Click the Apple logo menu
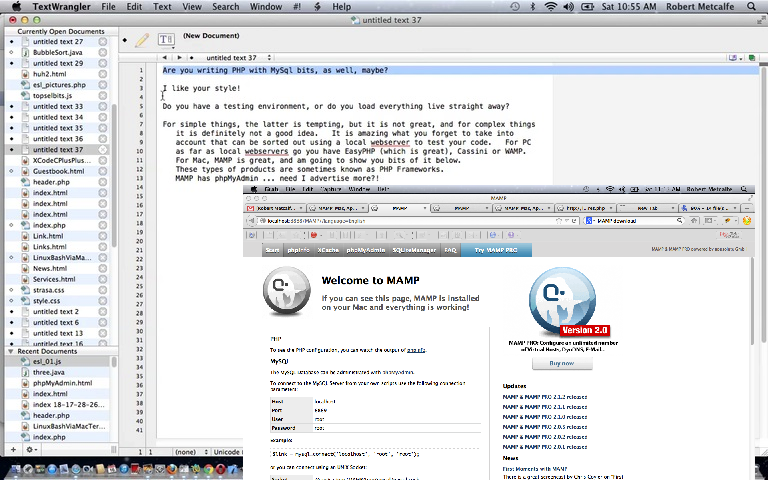The image size is (768, 480). point(16,6)
